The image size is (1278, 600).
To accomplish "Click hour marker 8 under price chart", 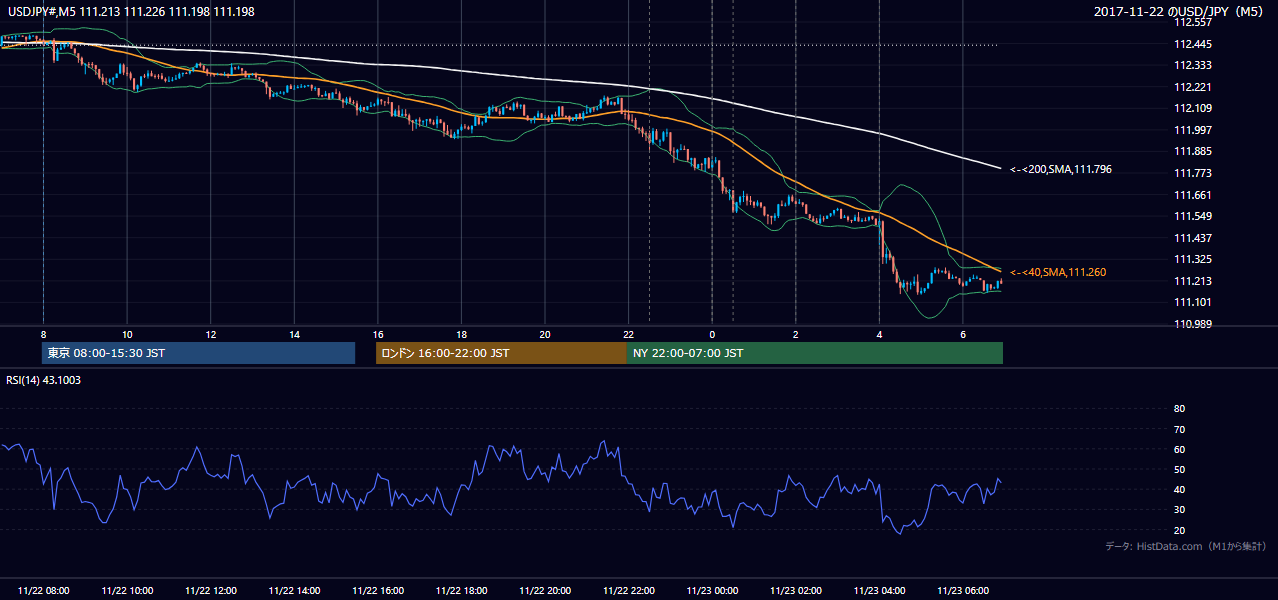I will point(44,334).
